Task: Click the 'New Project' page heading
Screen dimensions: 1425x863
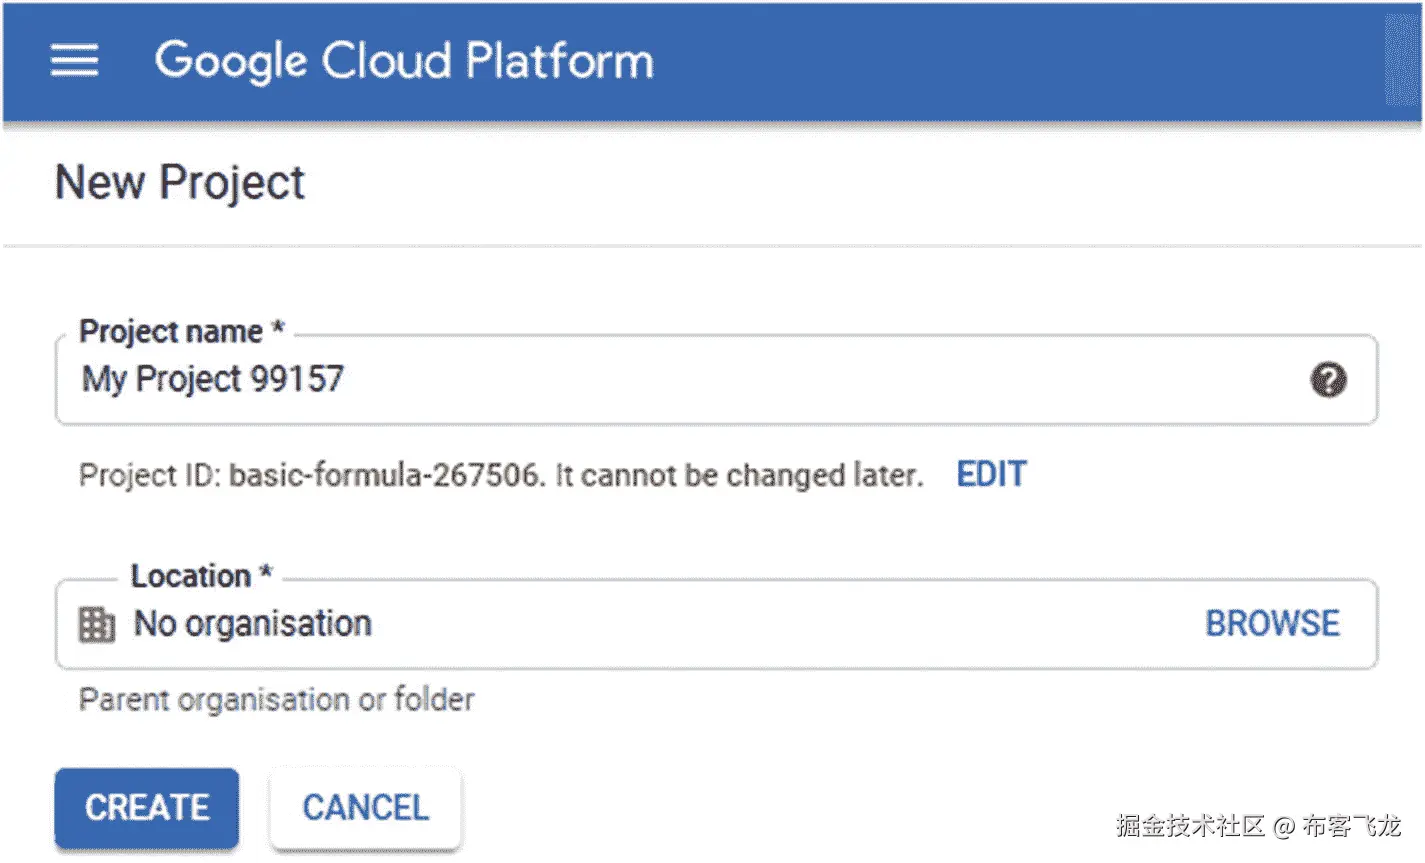Action: 180,183
